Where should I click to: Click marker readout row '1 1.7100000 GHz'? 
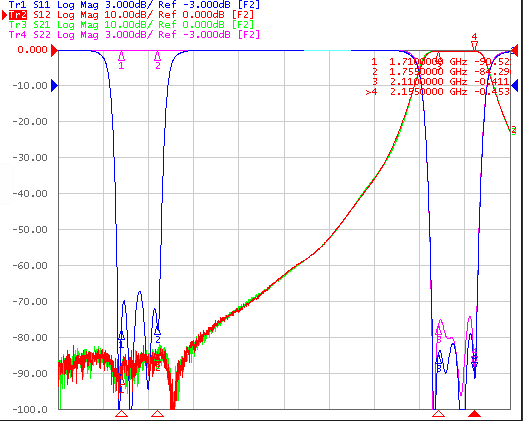(441, 62)
